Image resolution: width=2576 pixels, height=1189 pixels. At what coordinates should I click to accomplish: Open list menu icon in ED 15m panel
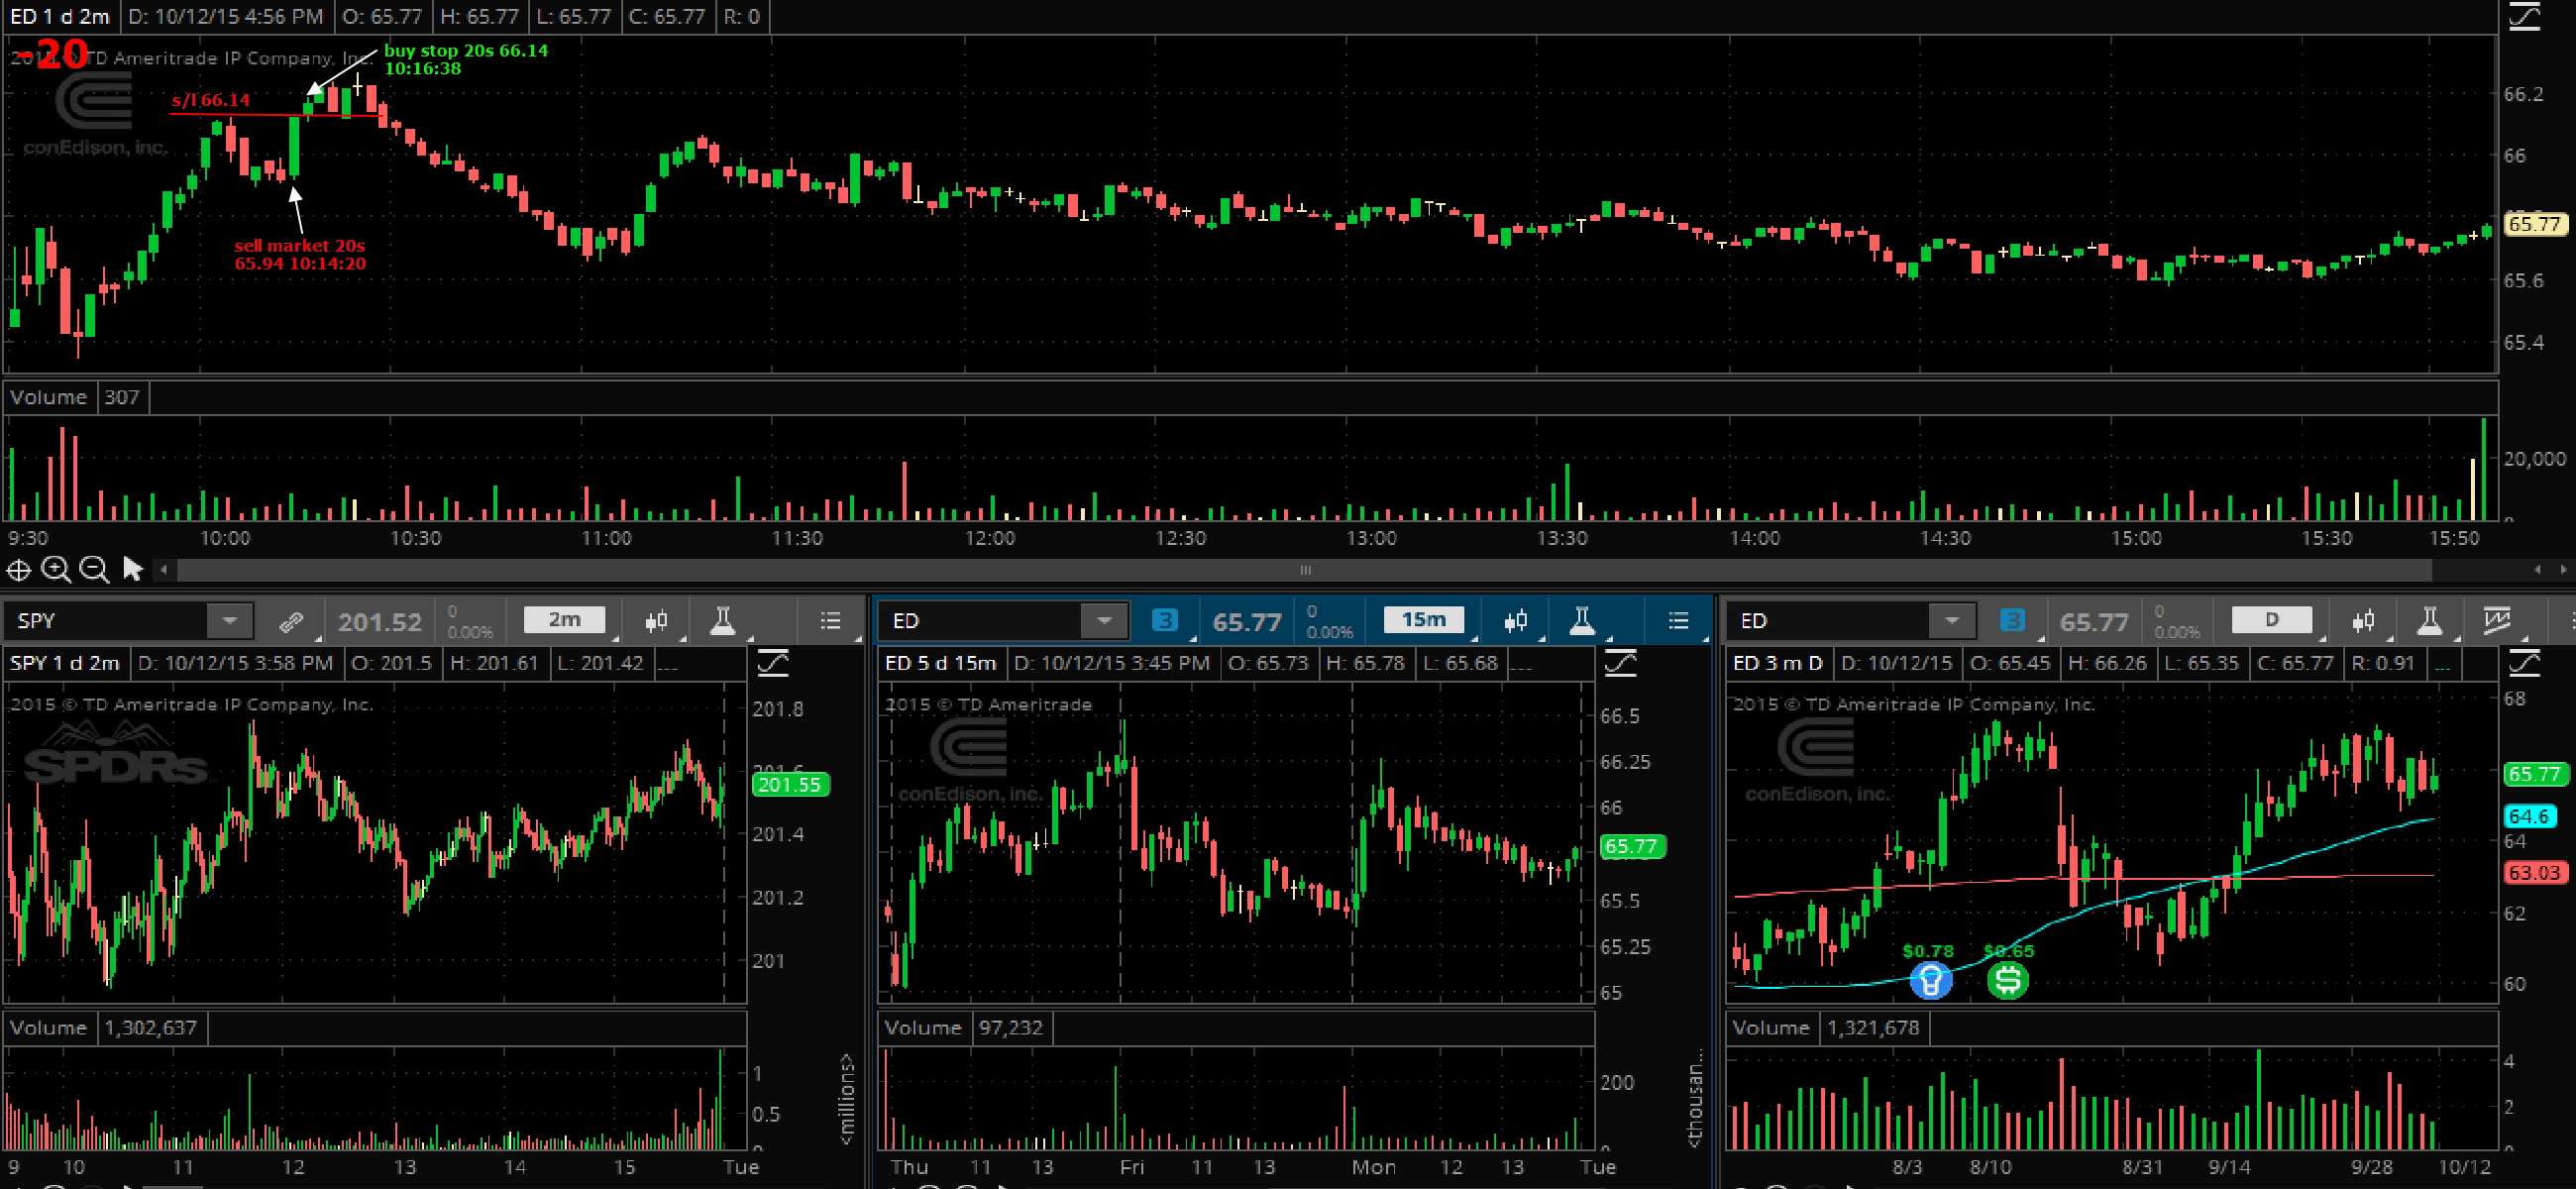(1678, 621)
